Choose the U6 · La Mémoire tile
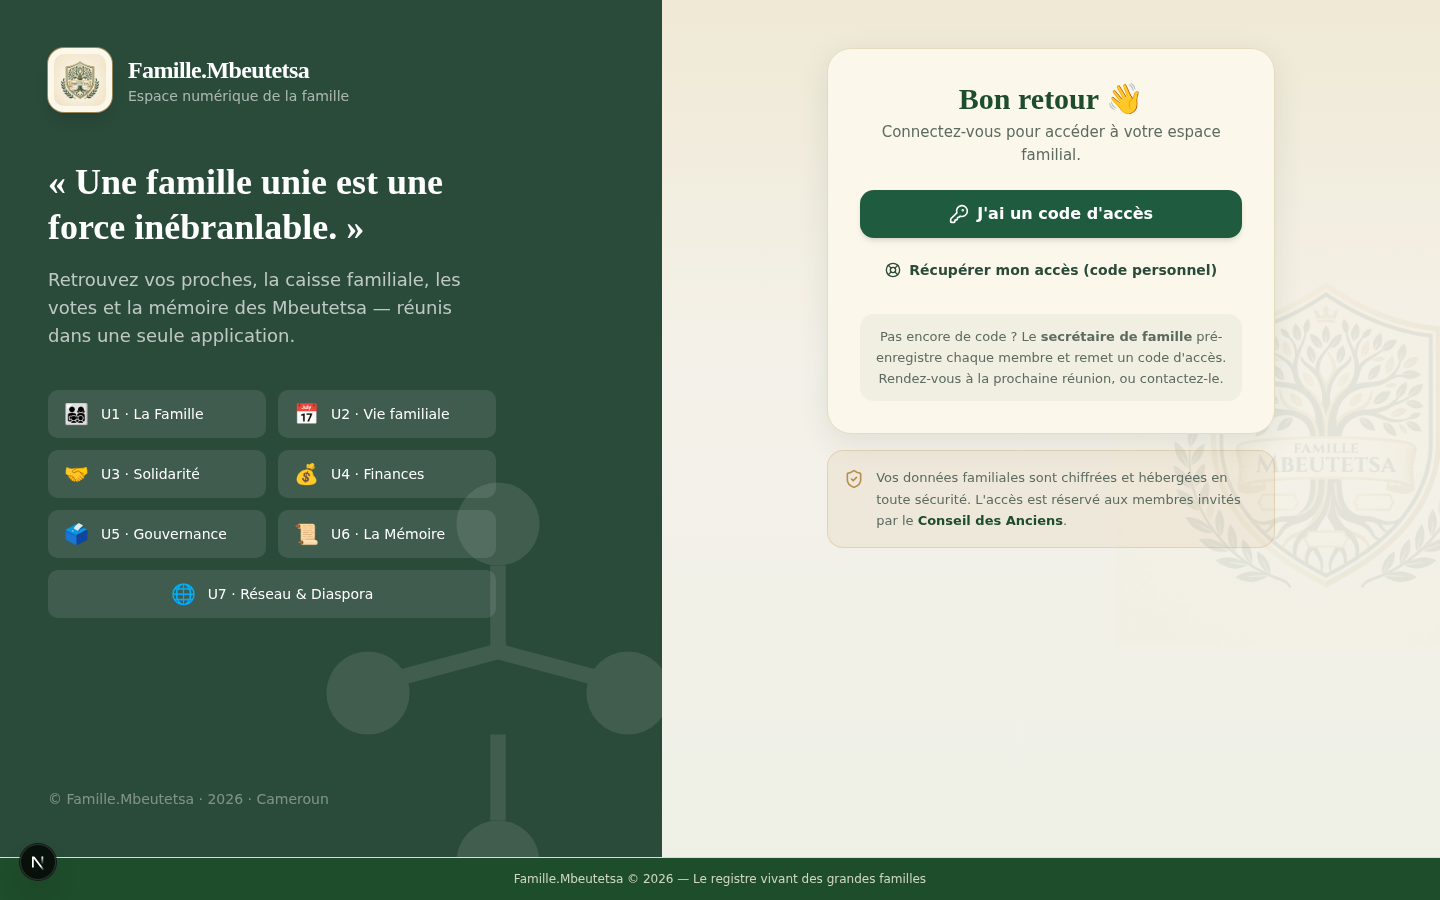 click(387, 534)
